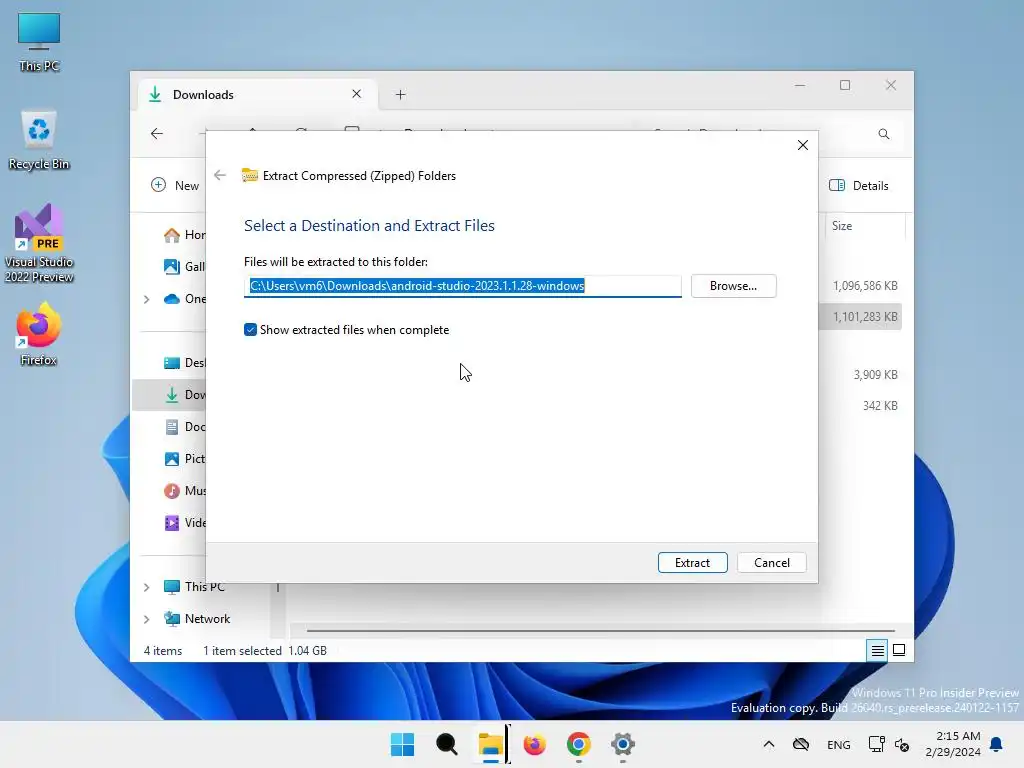Image resolution: width=1024 pixels, height=768 pixels.
Task: Select the file sized 1,096,586 KB
Action: point(865,285)
